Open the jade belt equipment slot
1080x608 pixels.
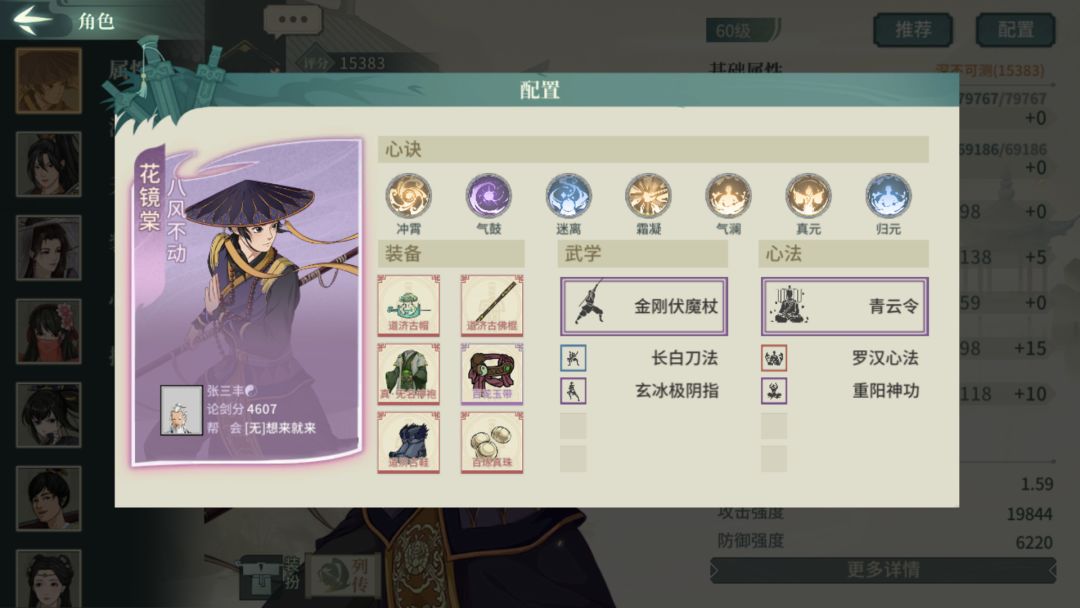coord(492,373)
